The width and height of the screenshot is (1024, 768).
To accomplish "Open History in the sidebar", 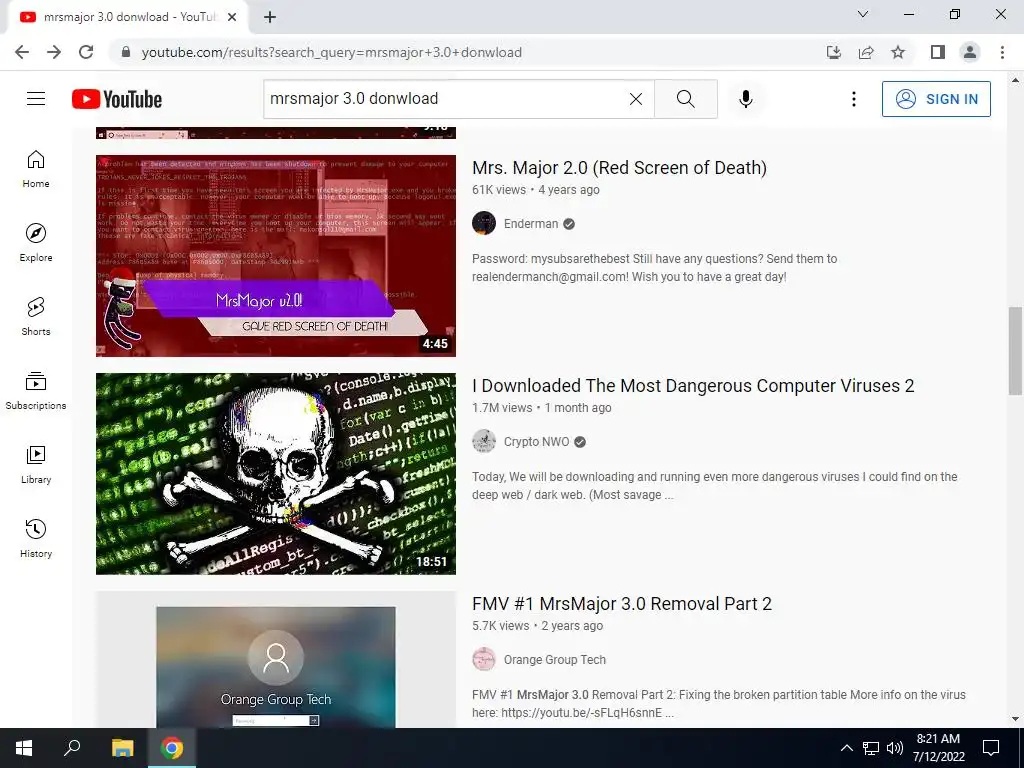I will pyautogui.click(x=36, y=538).
